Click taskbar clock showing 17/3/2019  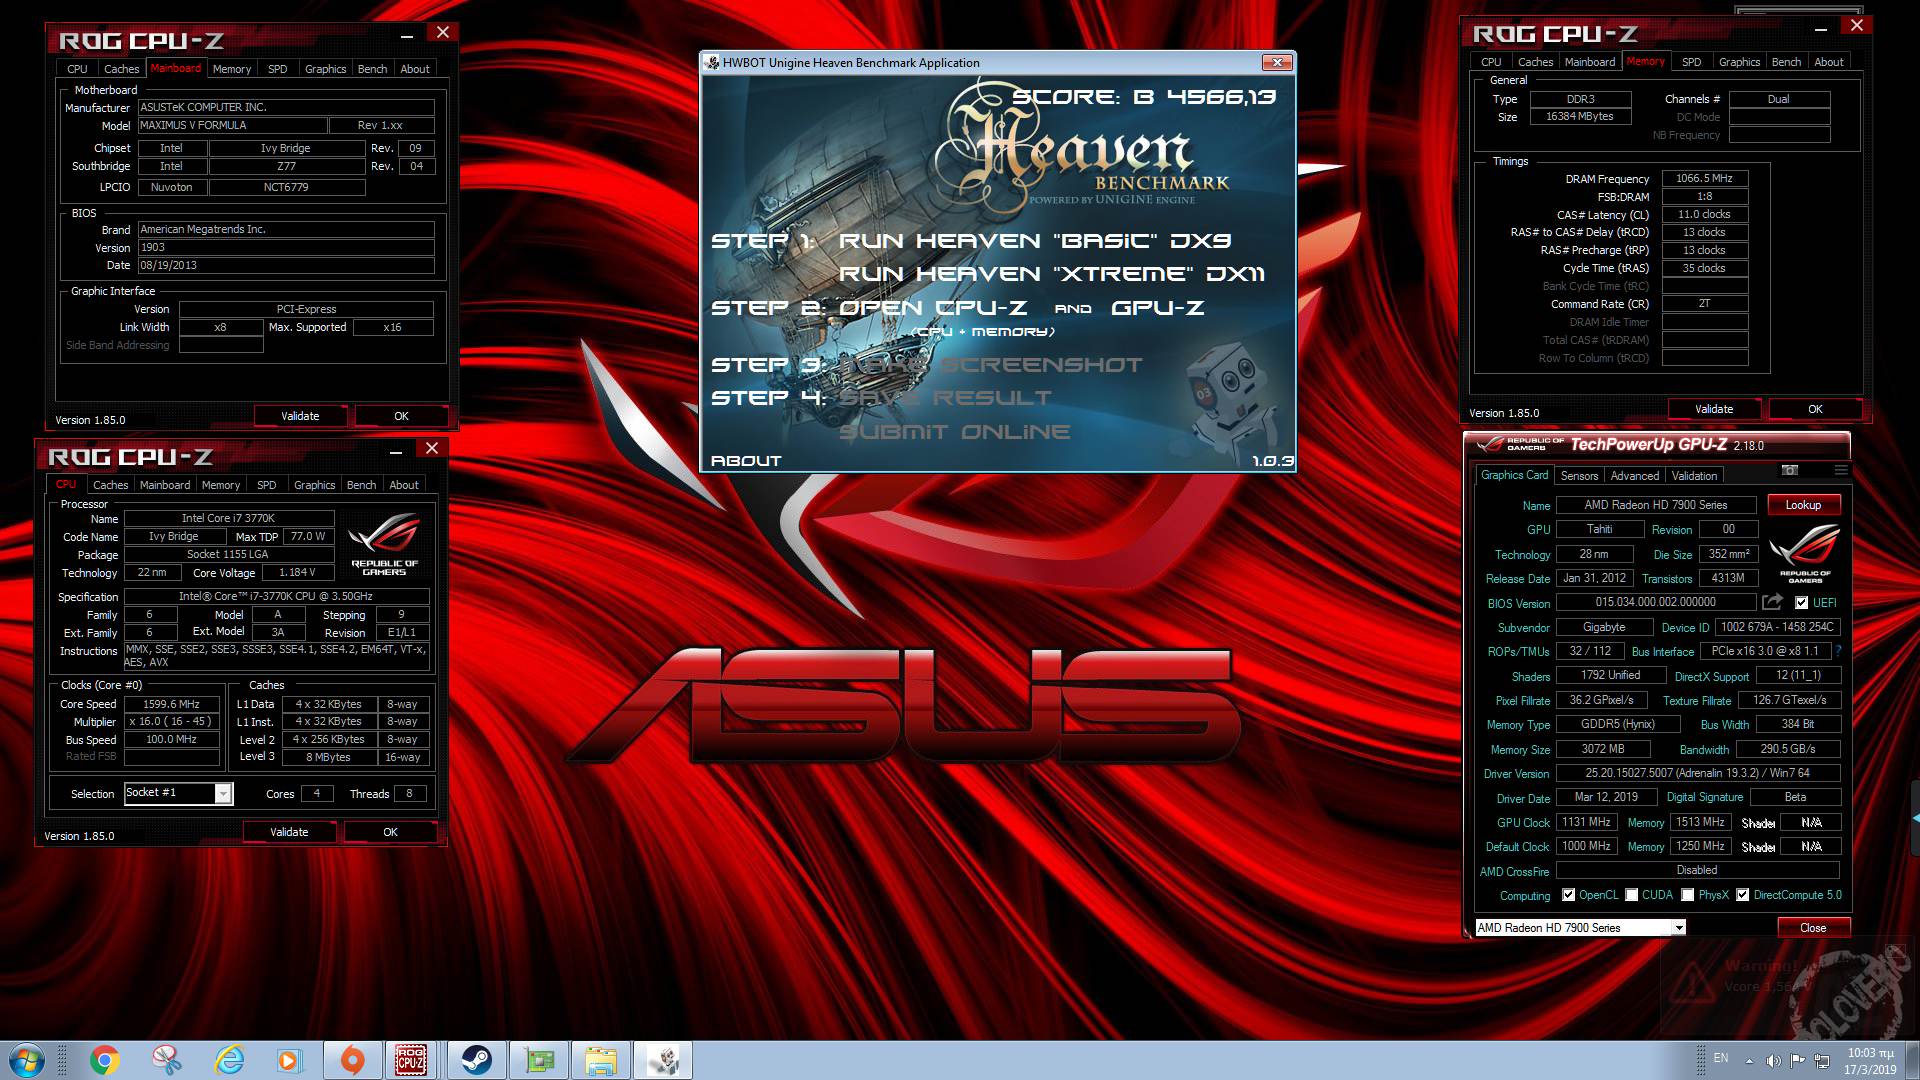click(1871, 1061)
